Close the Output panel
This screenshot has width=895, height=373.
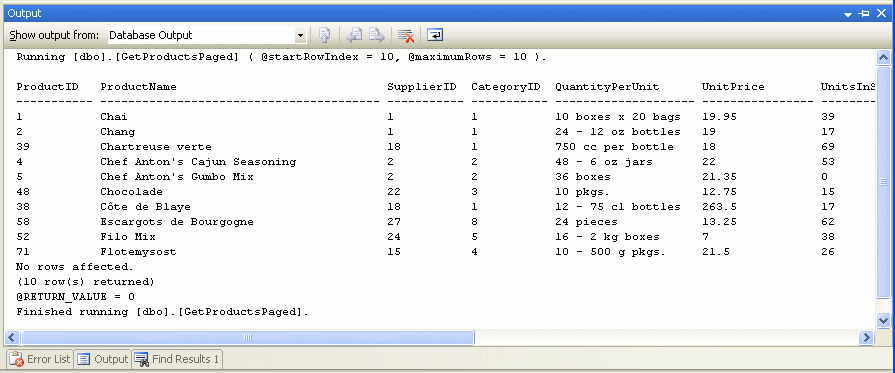point(881,13)
